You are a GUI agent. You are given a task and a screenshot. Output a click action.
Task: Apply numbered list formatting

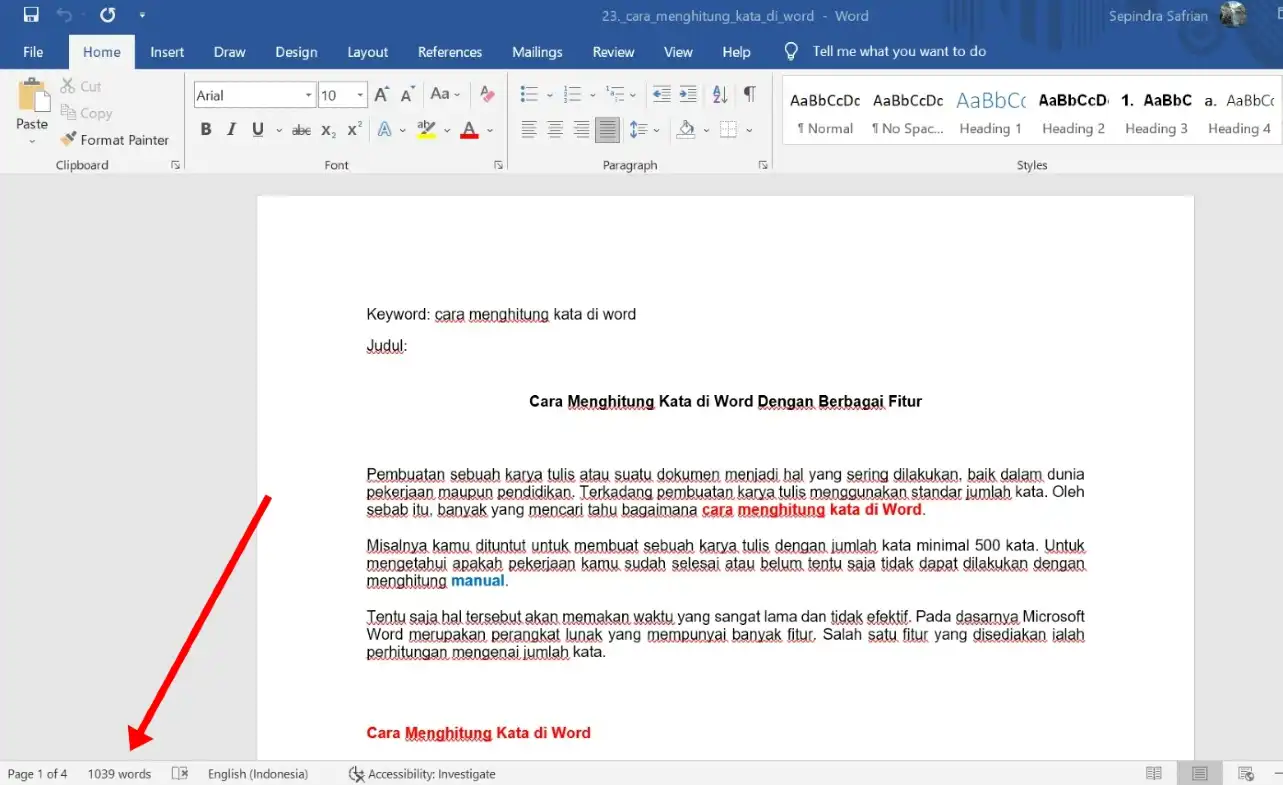(x=573, y=95)
